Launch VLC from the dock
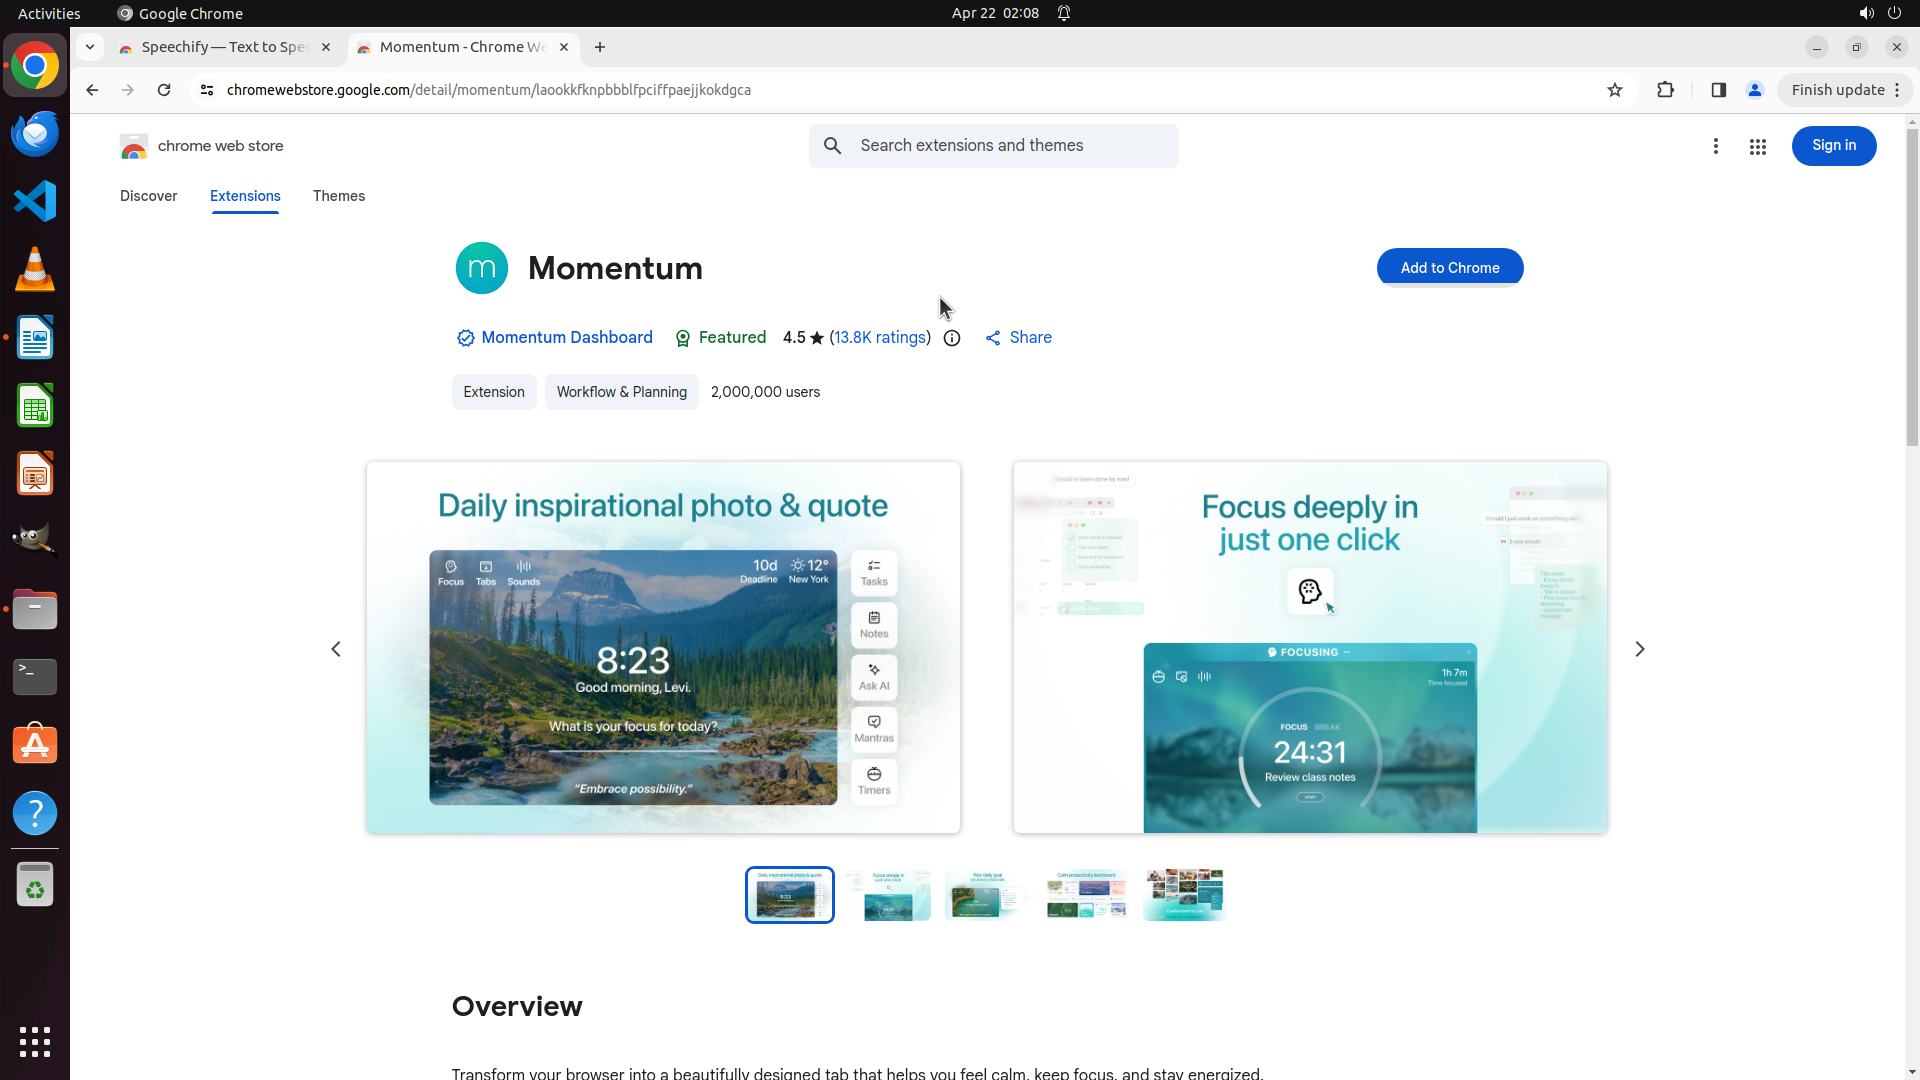1920x1080 pixels. pos(35,270)
